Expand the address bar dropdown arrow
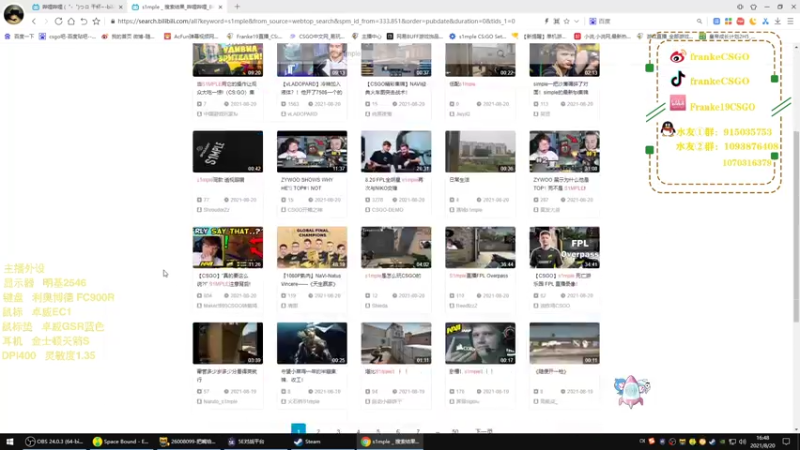Viewport: 800px width, 450px height. click(577, 21)
